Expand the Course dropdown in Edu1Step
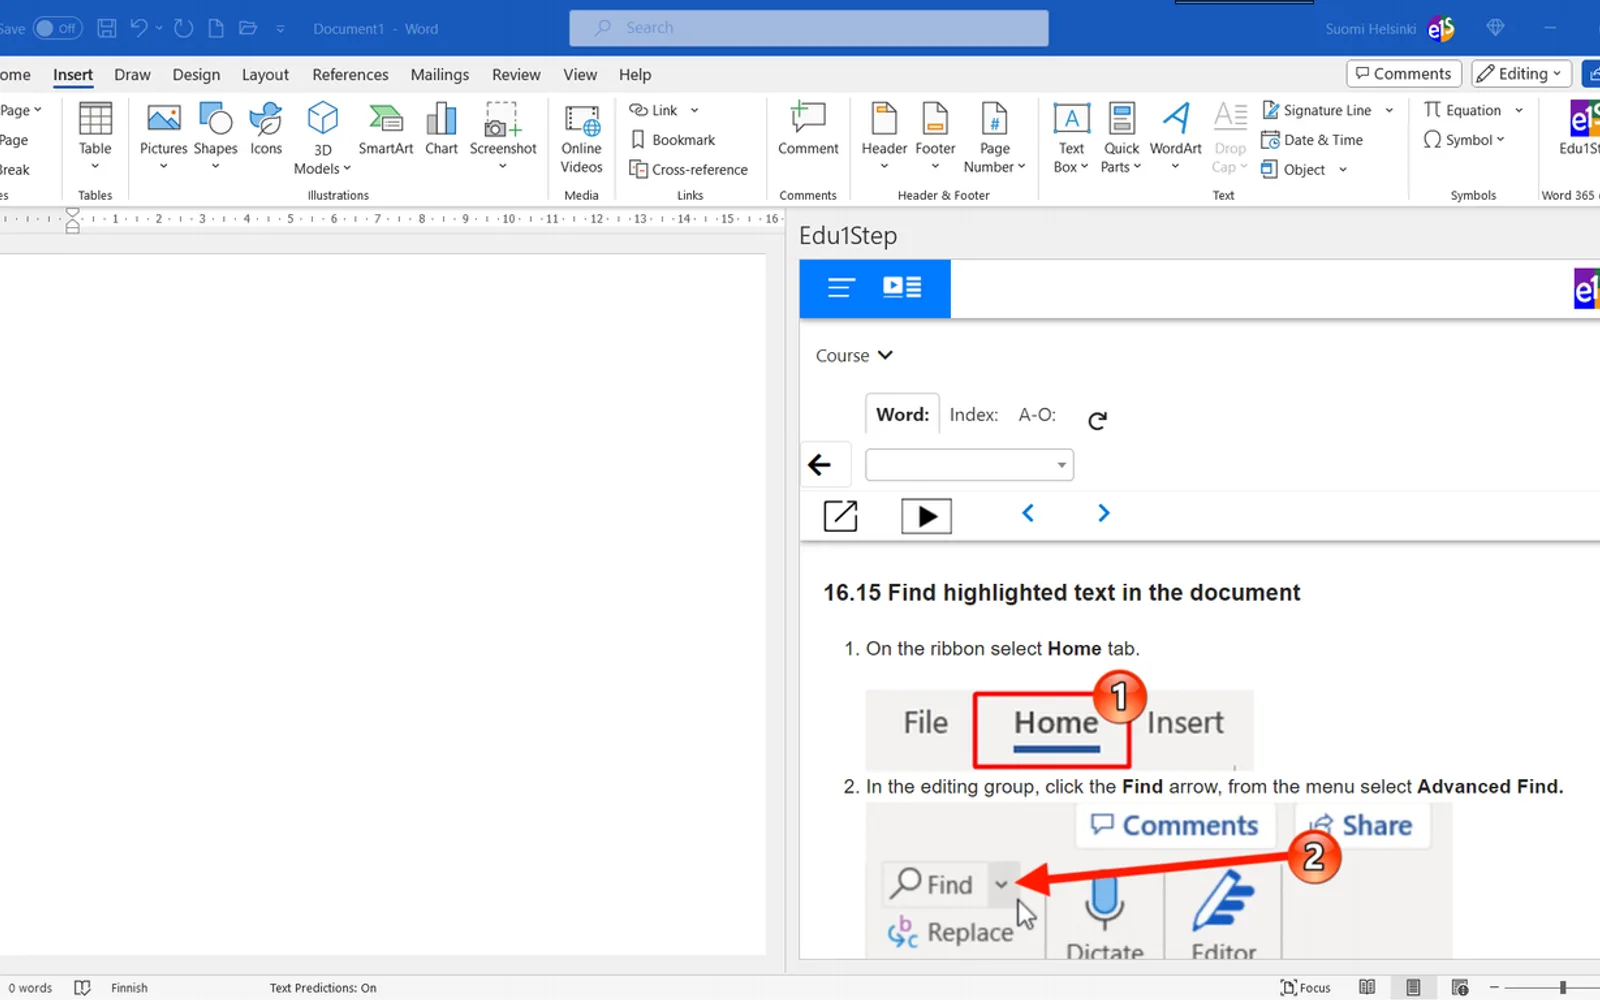The image size is (1600, 1000). (x=854, y=355)
